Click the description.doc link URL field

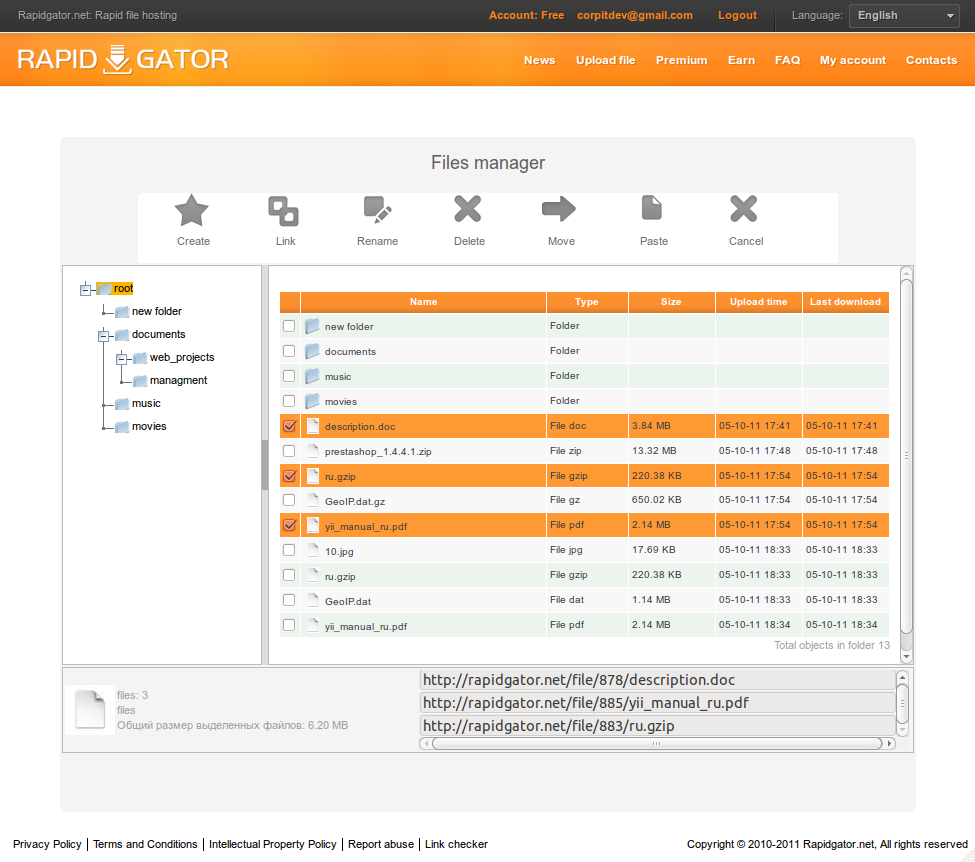(657, 680)
